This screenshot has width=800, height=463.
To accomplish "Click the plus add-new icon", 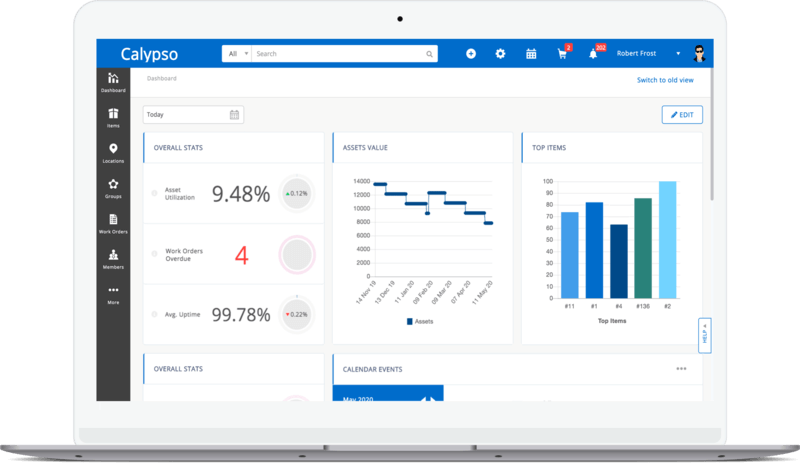I will click(471, 54).
